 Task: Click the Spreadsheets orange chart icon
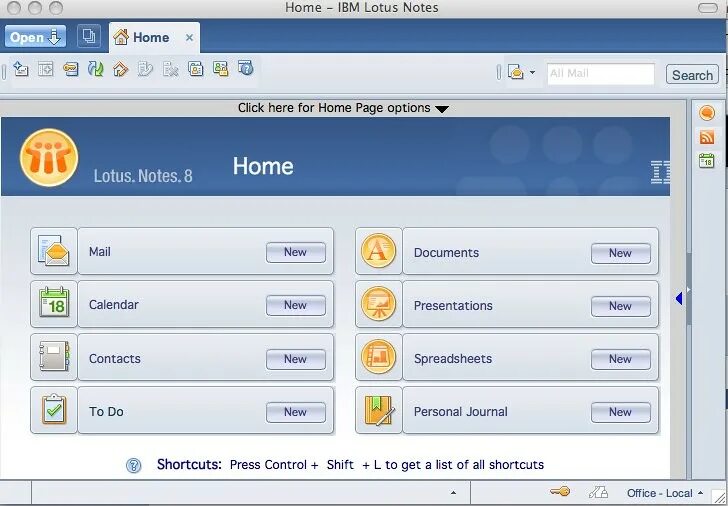(x=378, y=357)
